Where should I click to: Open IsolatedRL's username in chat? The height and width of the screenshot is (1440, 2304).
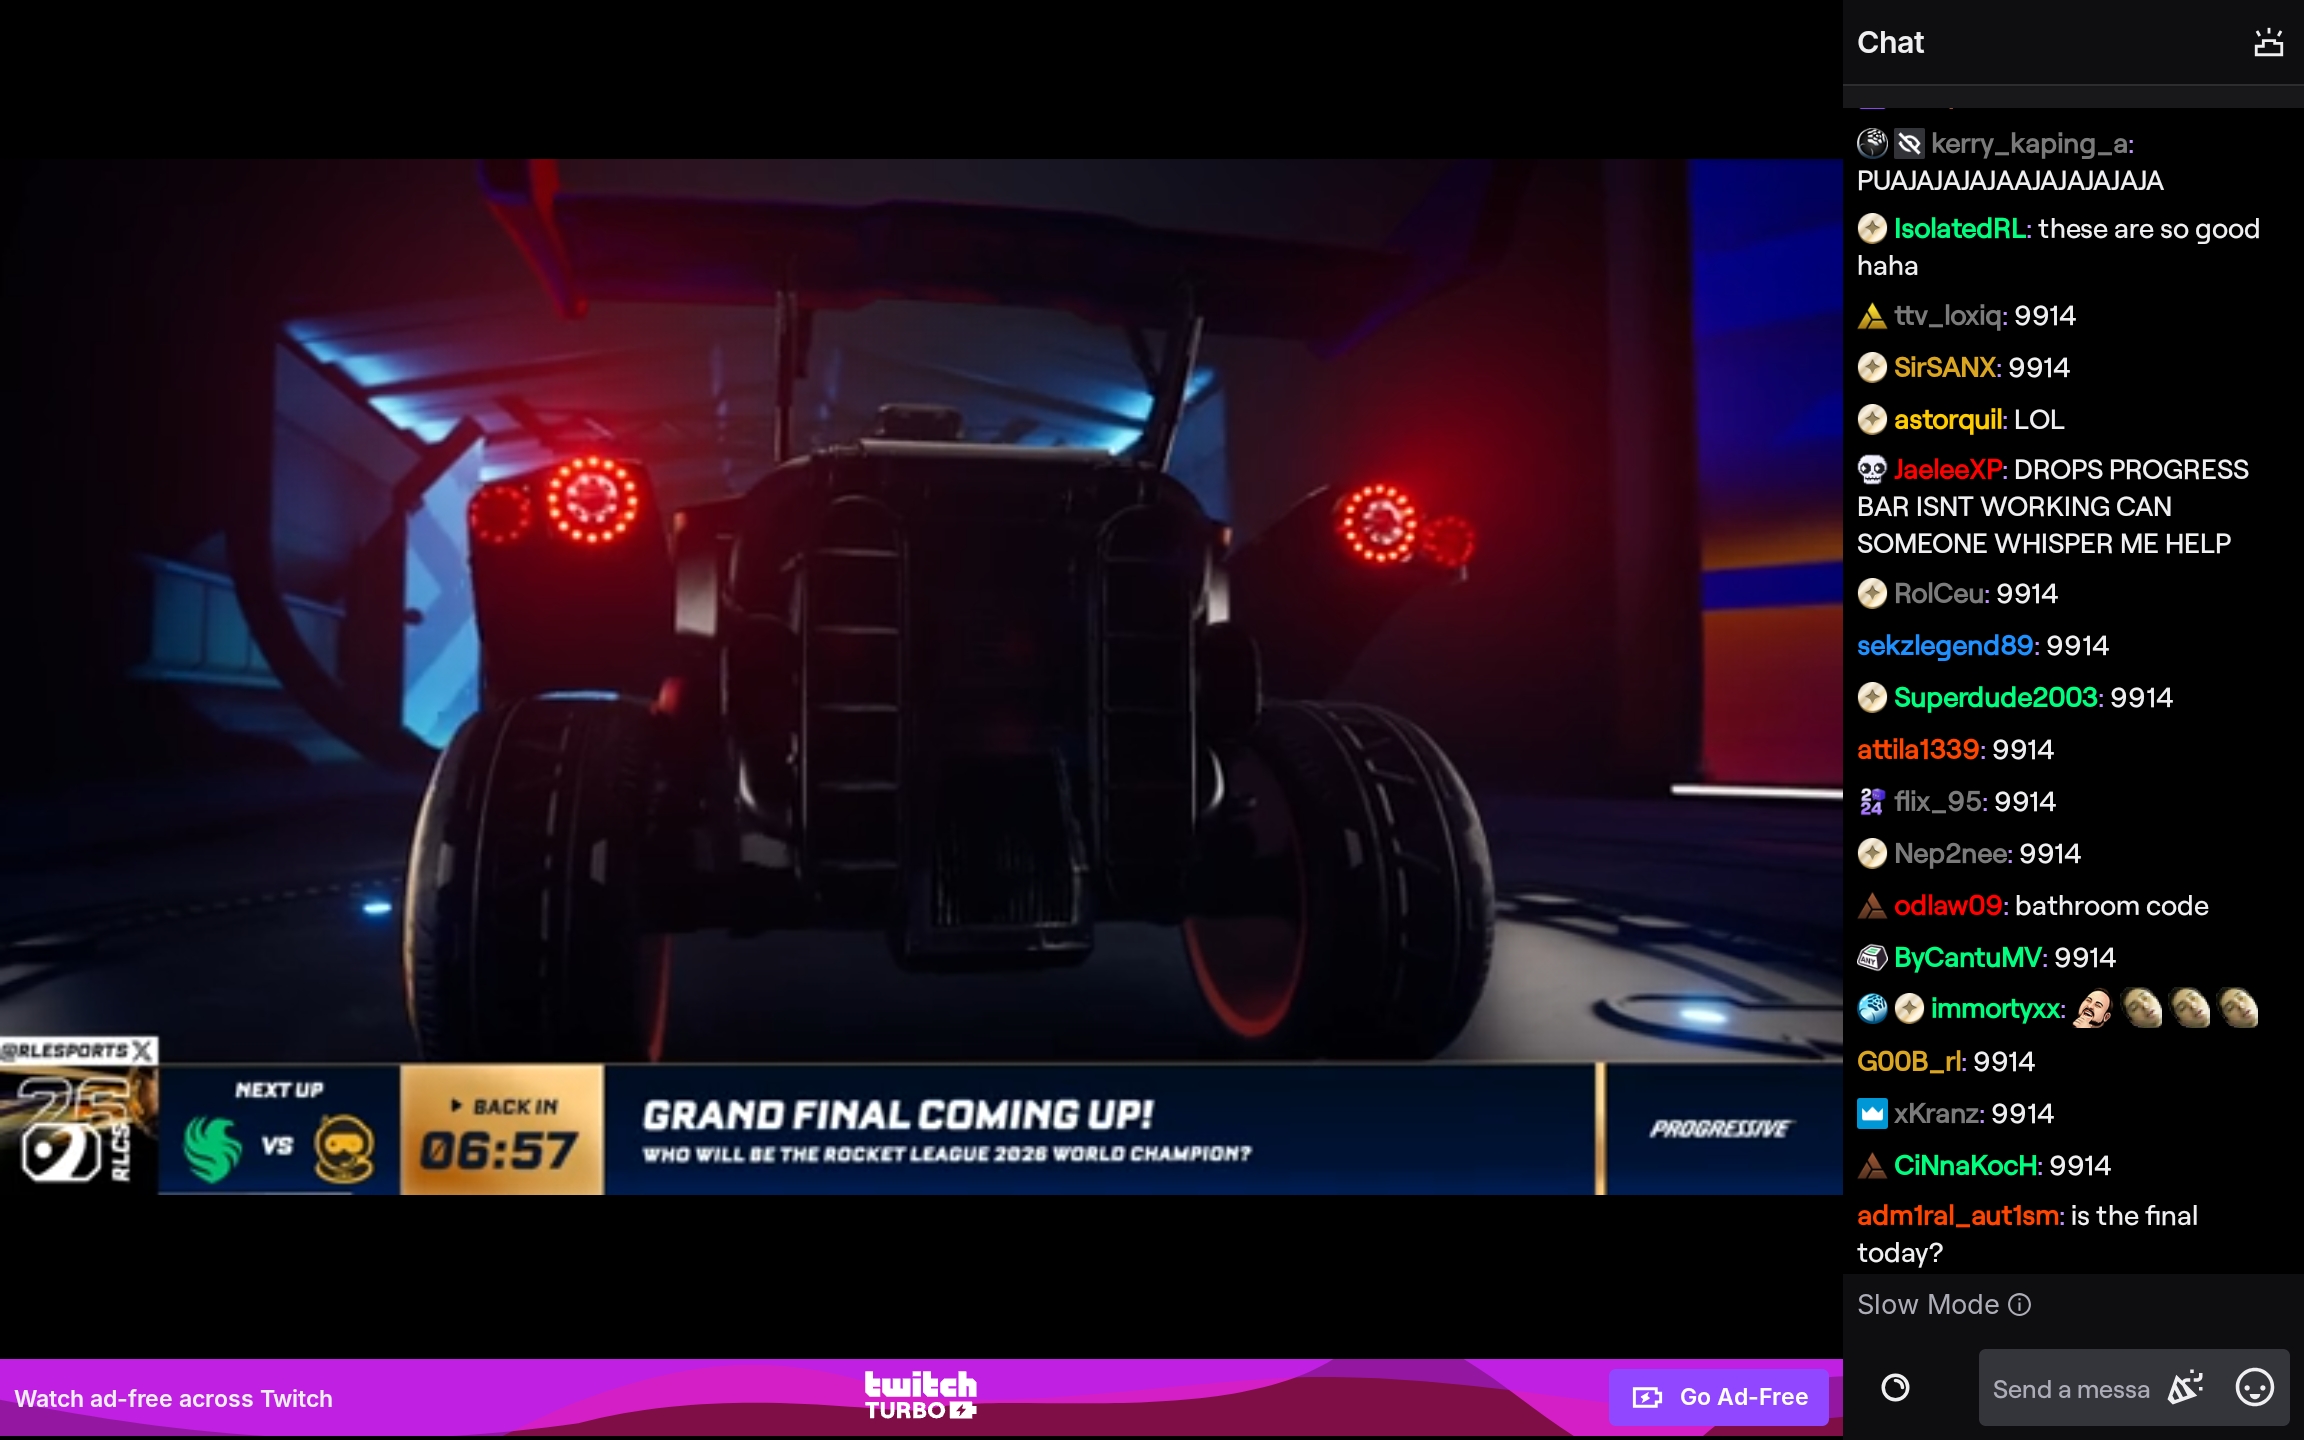[x=1960, y=229]
